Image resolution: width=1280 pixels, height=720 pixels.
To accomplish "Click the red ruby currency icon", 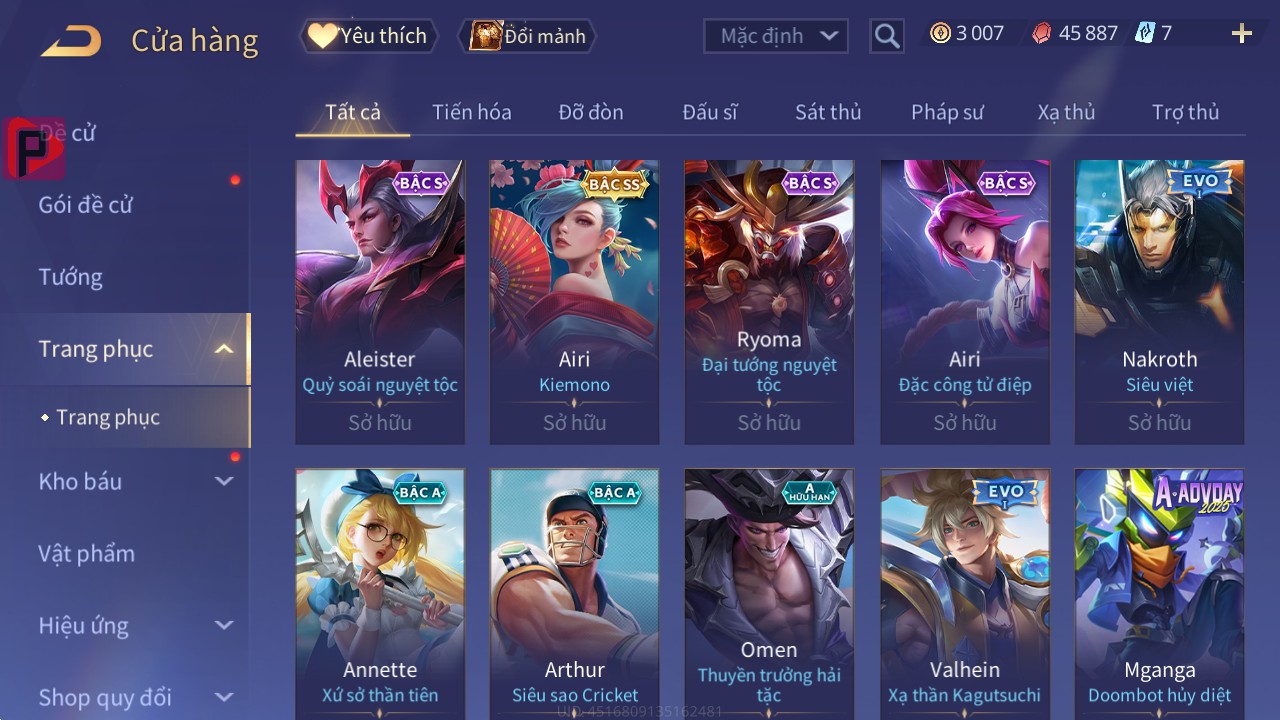I will pyautogui.click(x=1041, y=34).
